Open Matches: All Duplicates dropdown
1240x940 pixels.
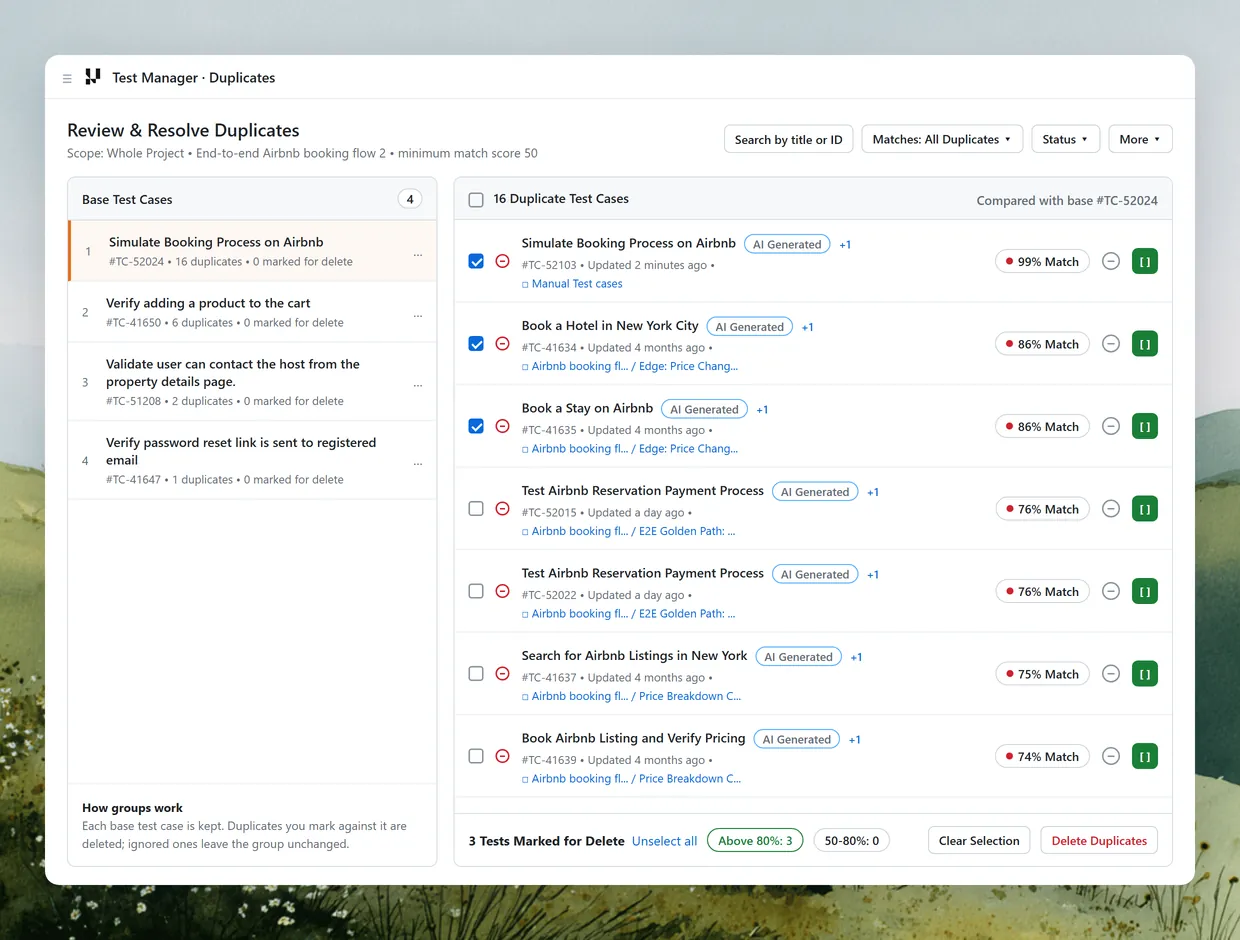pos(942,139)
